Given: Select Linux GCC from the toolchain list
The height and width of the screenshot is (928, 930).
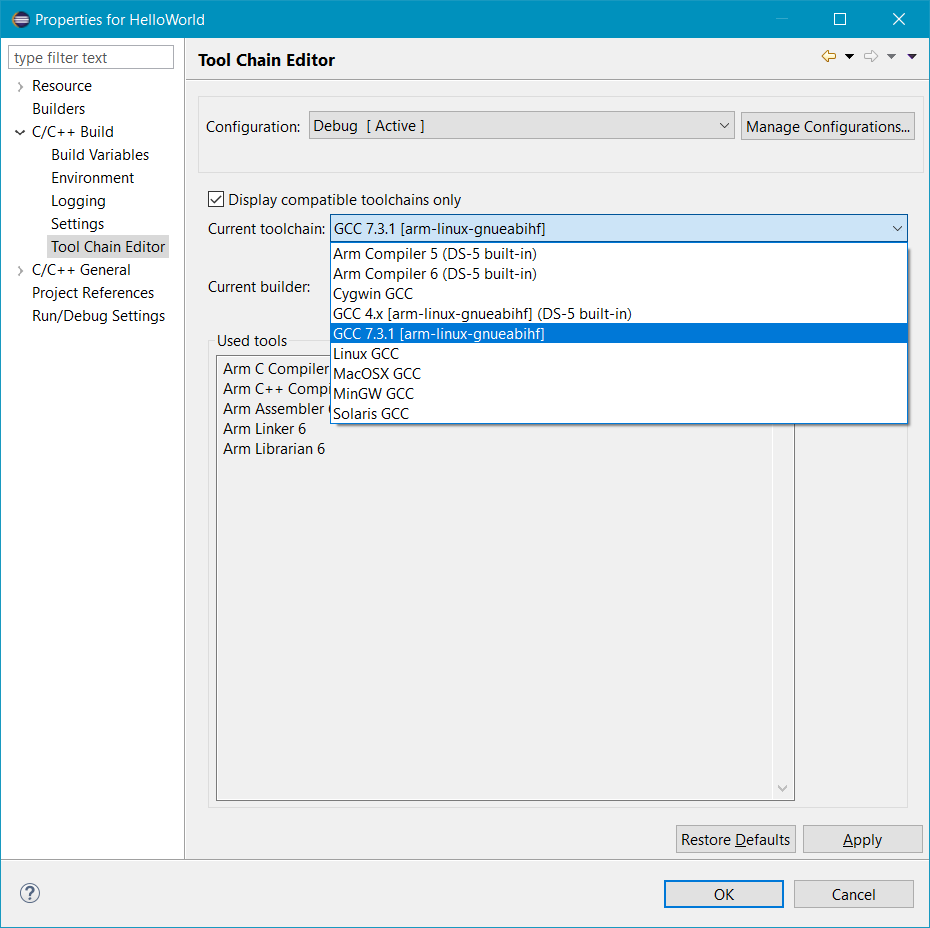Looking at the screenshot, I should point(366,353).
